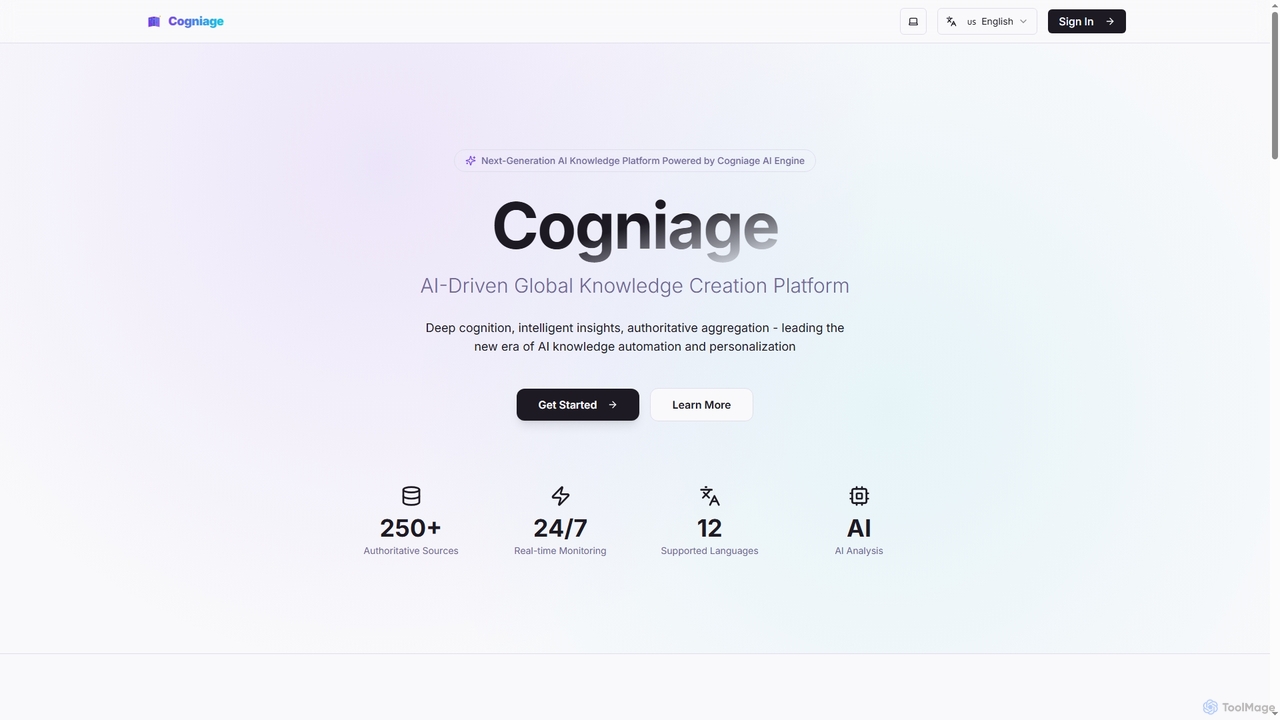Viewport: 1280px width, 720px height.
Task: Click the "24/7" statistic
Action: (560, 528)
